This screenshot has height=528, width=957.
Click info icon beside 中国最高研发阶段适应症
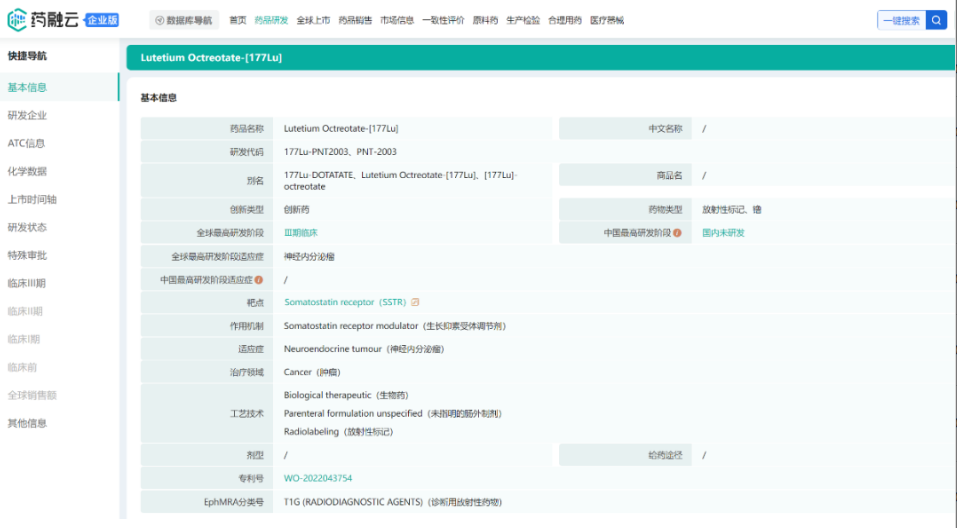click(x=259, y=280)
